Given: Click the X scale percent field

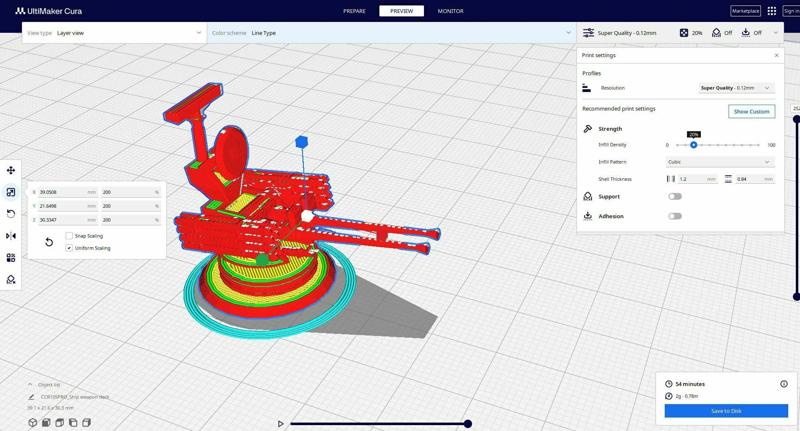Looking at the screenshot, I should click(131, 192).
